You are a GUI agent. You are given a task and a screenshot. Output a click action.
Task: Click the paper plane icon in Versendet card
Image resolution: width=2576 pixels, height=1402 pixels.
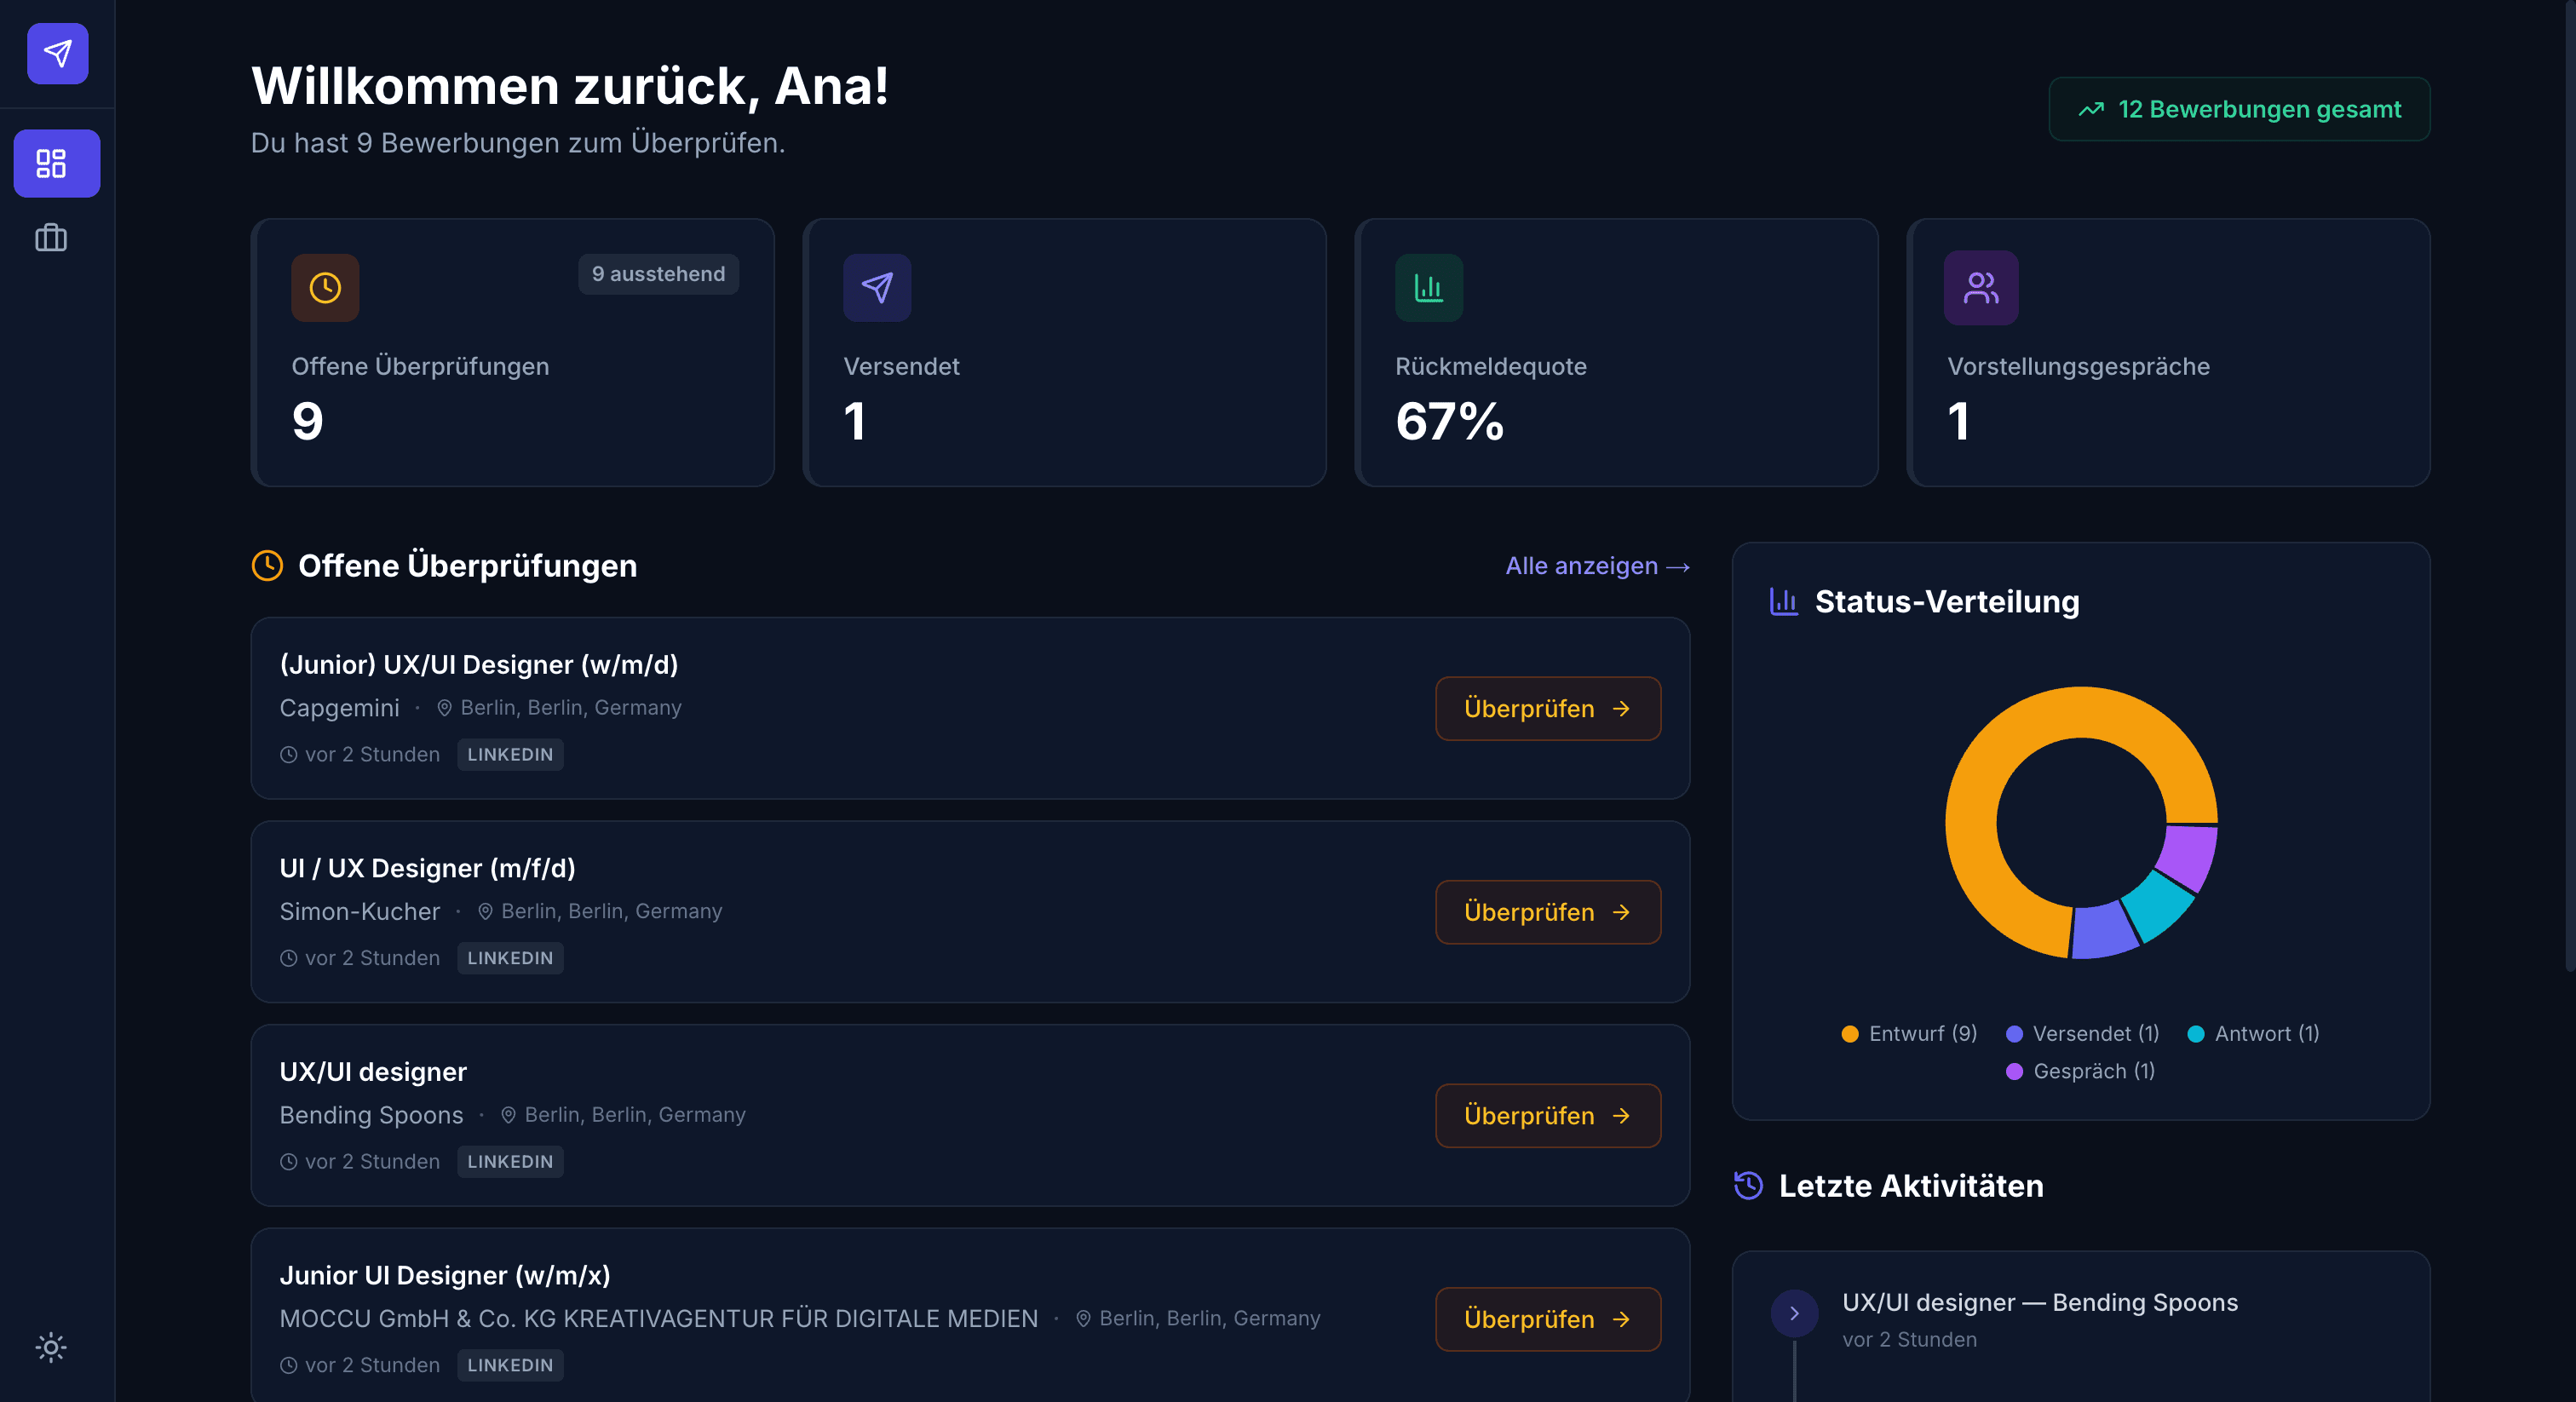click(877, 288)
